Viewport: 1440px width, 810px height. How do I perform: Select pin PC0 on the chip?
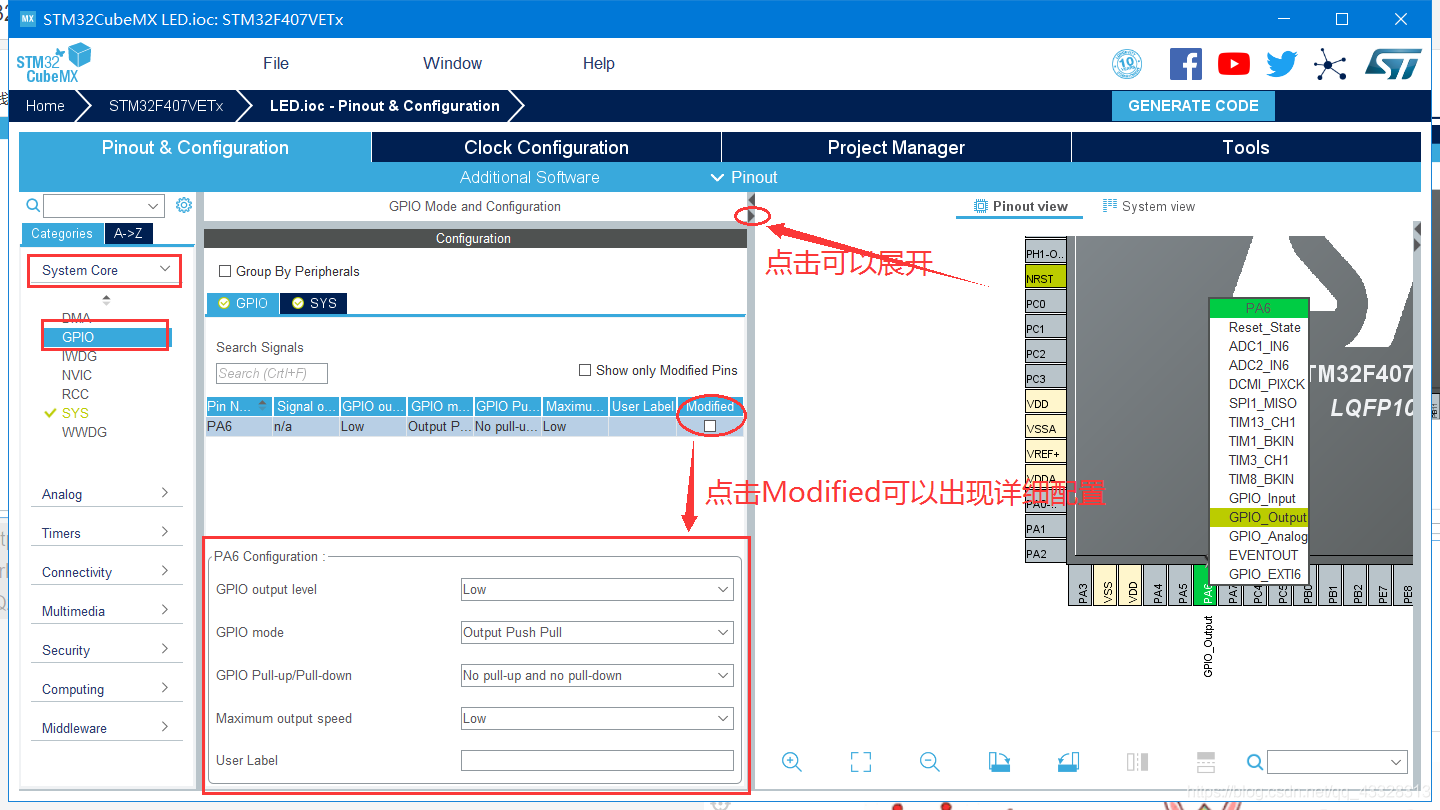point(1045,304)
